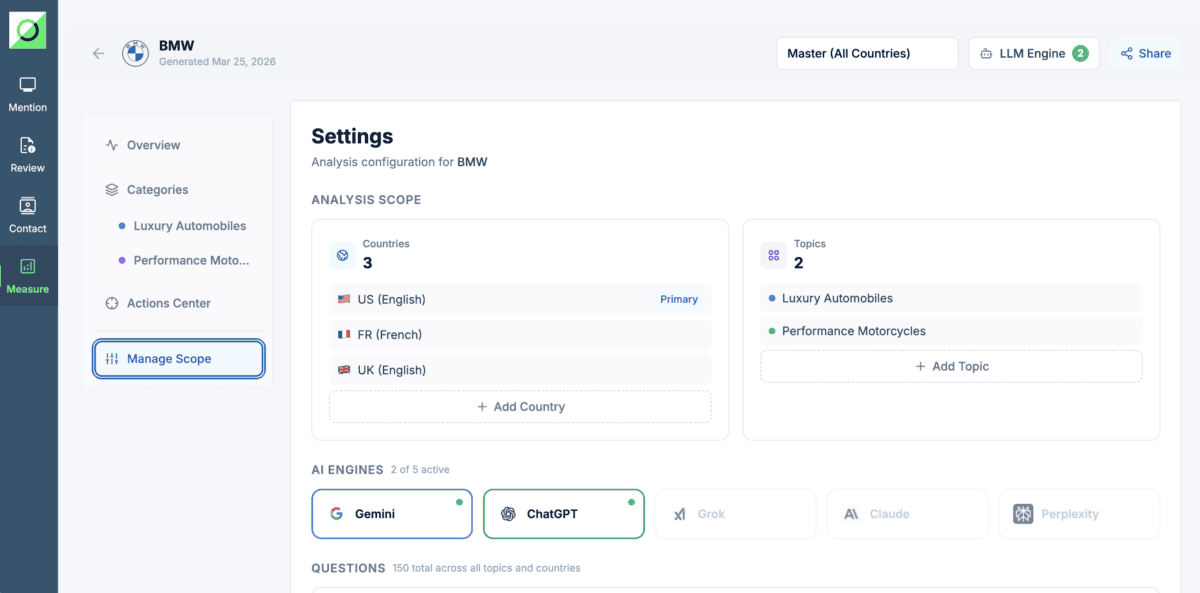Click the Primary badge on US row
Image resolution: width=1200 pixels, height=593 pixels.
pyautogui.click(x=679, y=299)
